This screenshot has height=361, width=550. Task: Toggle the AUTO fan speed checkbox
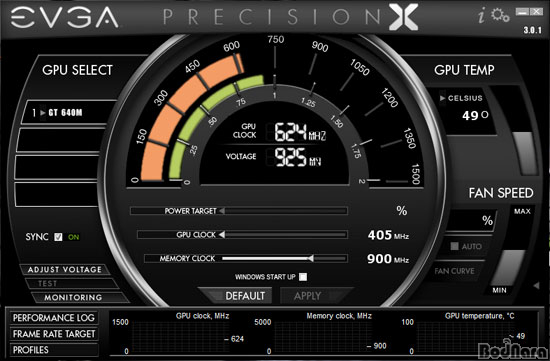coord(454,246)
